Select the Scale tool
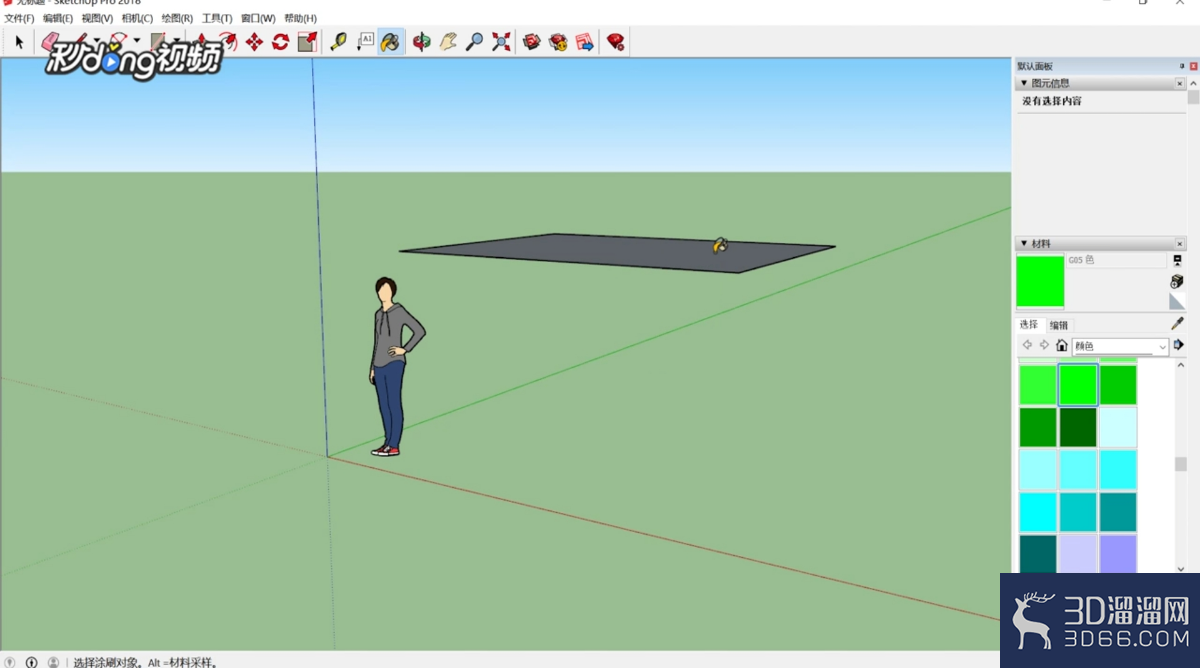1200x668 pixels. [x=307, y=41]
